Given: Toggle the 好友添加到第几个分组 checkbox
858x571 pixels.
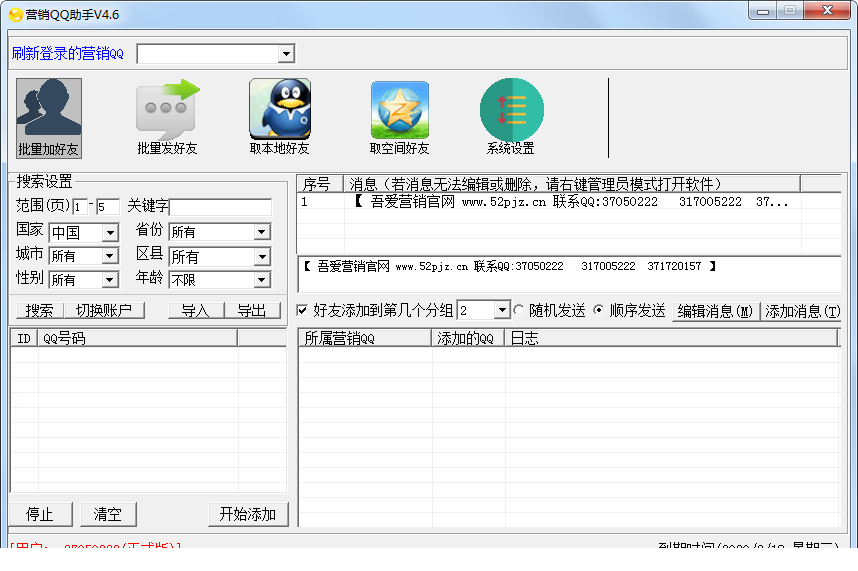Looking at the screenshot, I should [302, 311].
